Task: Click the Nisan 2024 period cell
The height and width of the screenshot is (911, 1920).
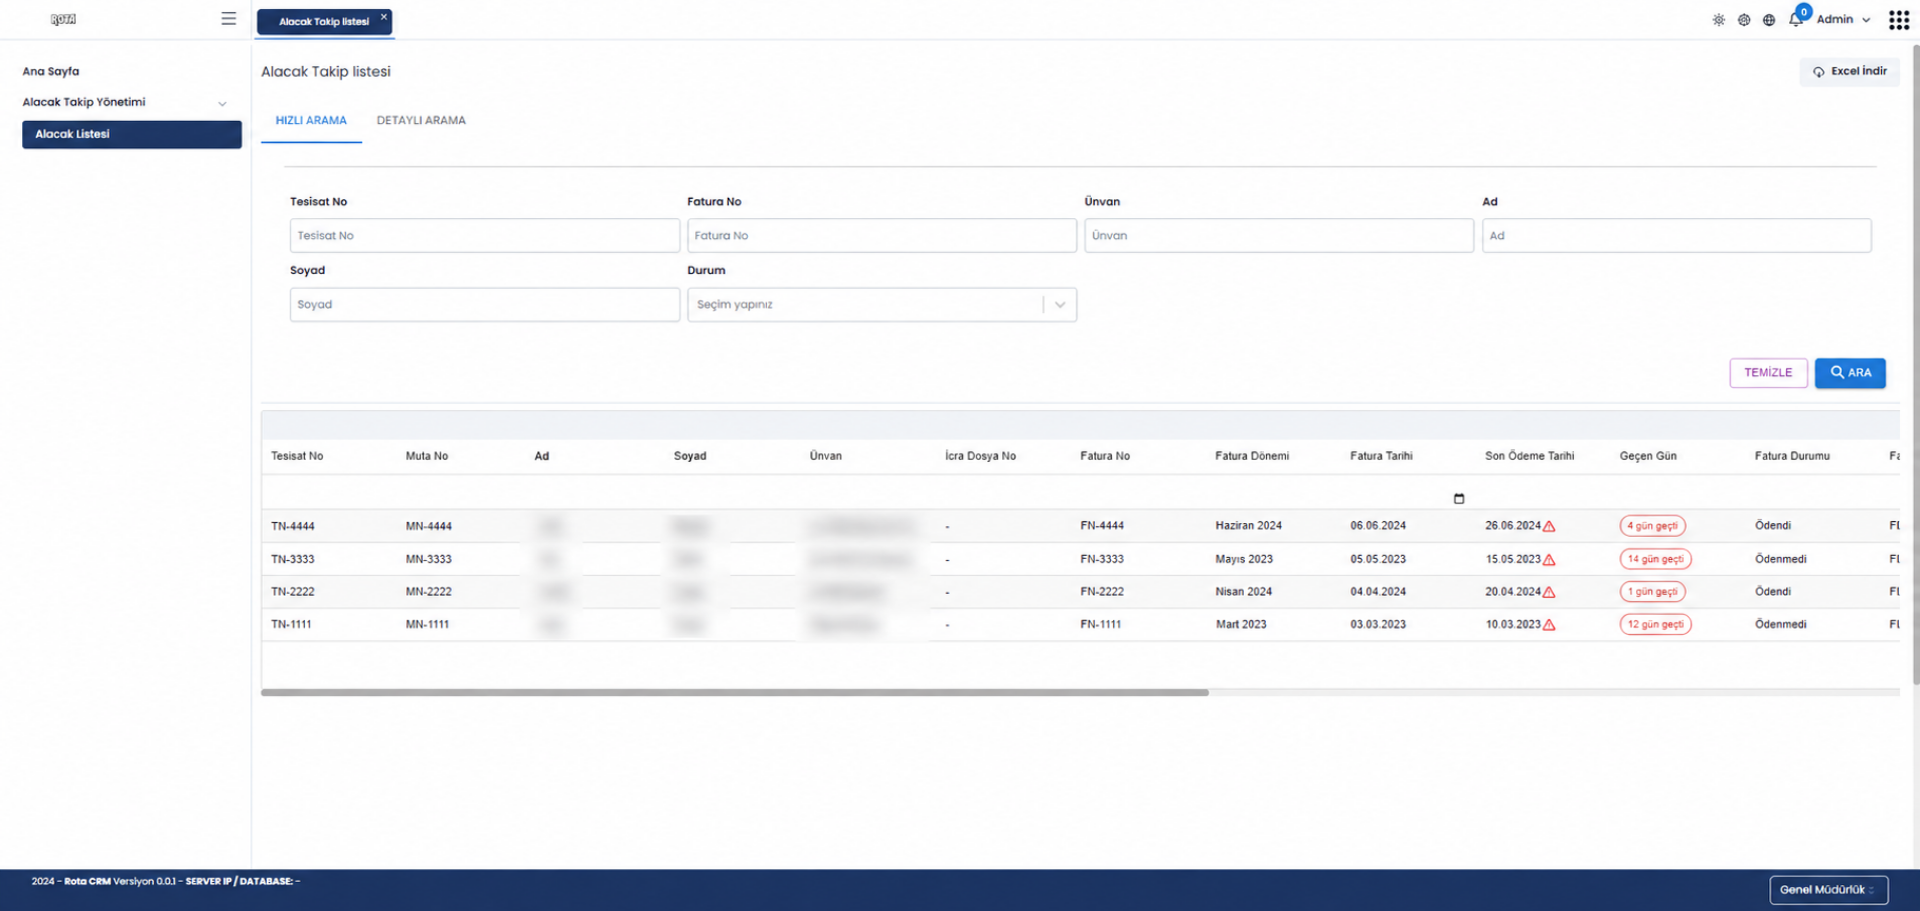Action: pos(1244,592)
